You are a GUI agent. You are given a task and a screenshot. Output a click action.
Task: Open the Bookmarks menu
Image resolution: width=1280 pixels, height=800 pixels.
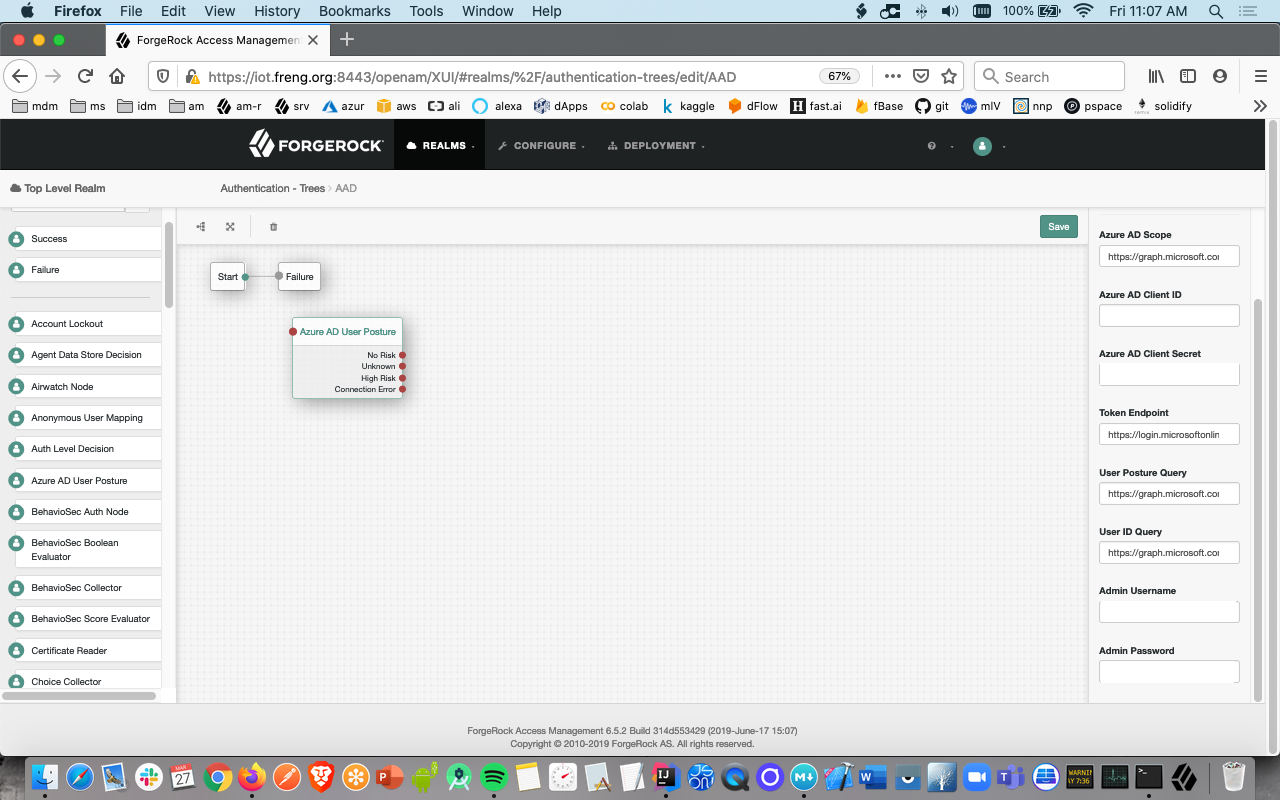355,11
